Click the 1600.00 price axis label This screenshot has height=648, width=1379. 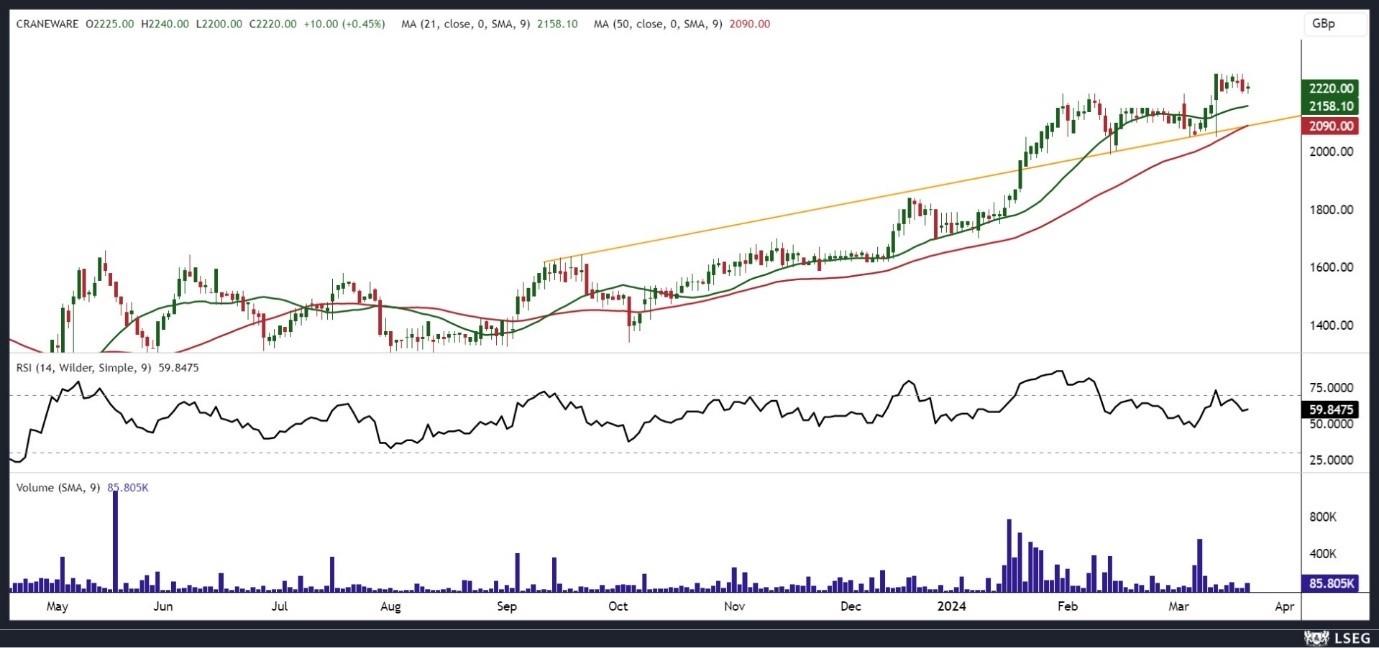click(x=1332, y=268)
